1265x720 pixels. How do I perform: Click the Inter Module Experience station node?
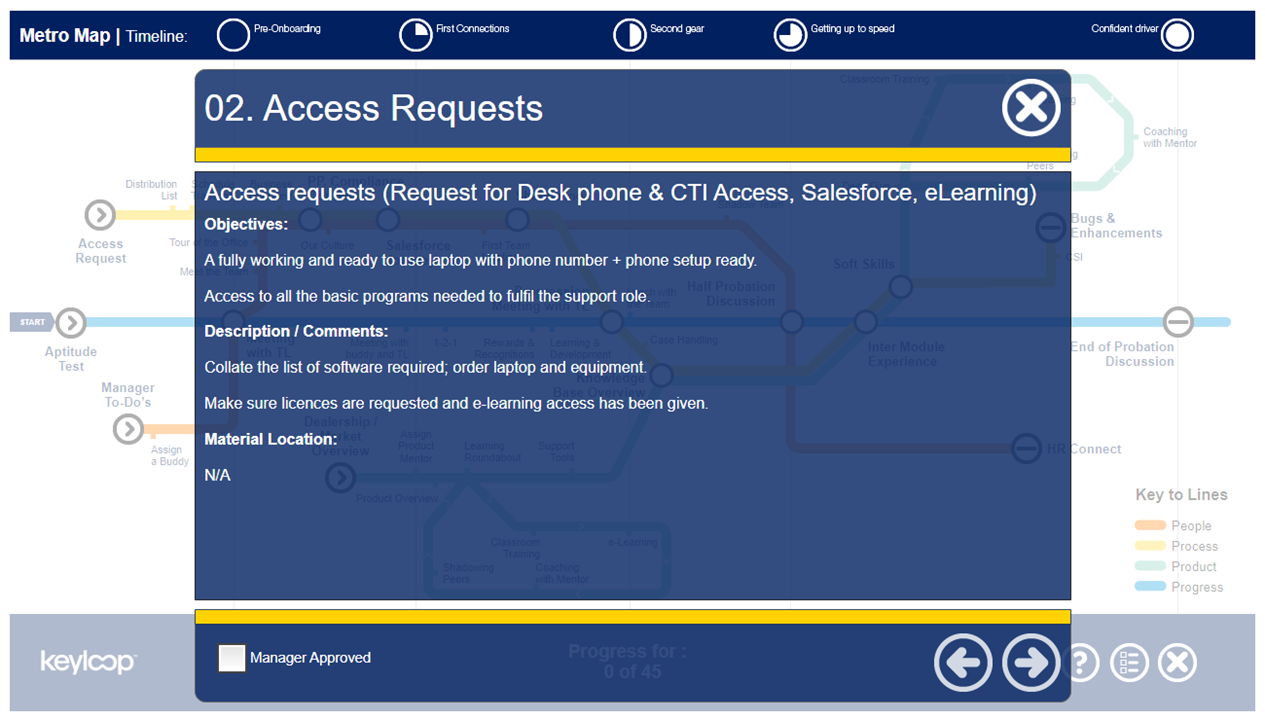[x=866, y=322]
